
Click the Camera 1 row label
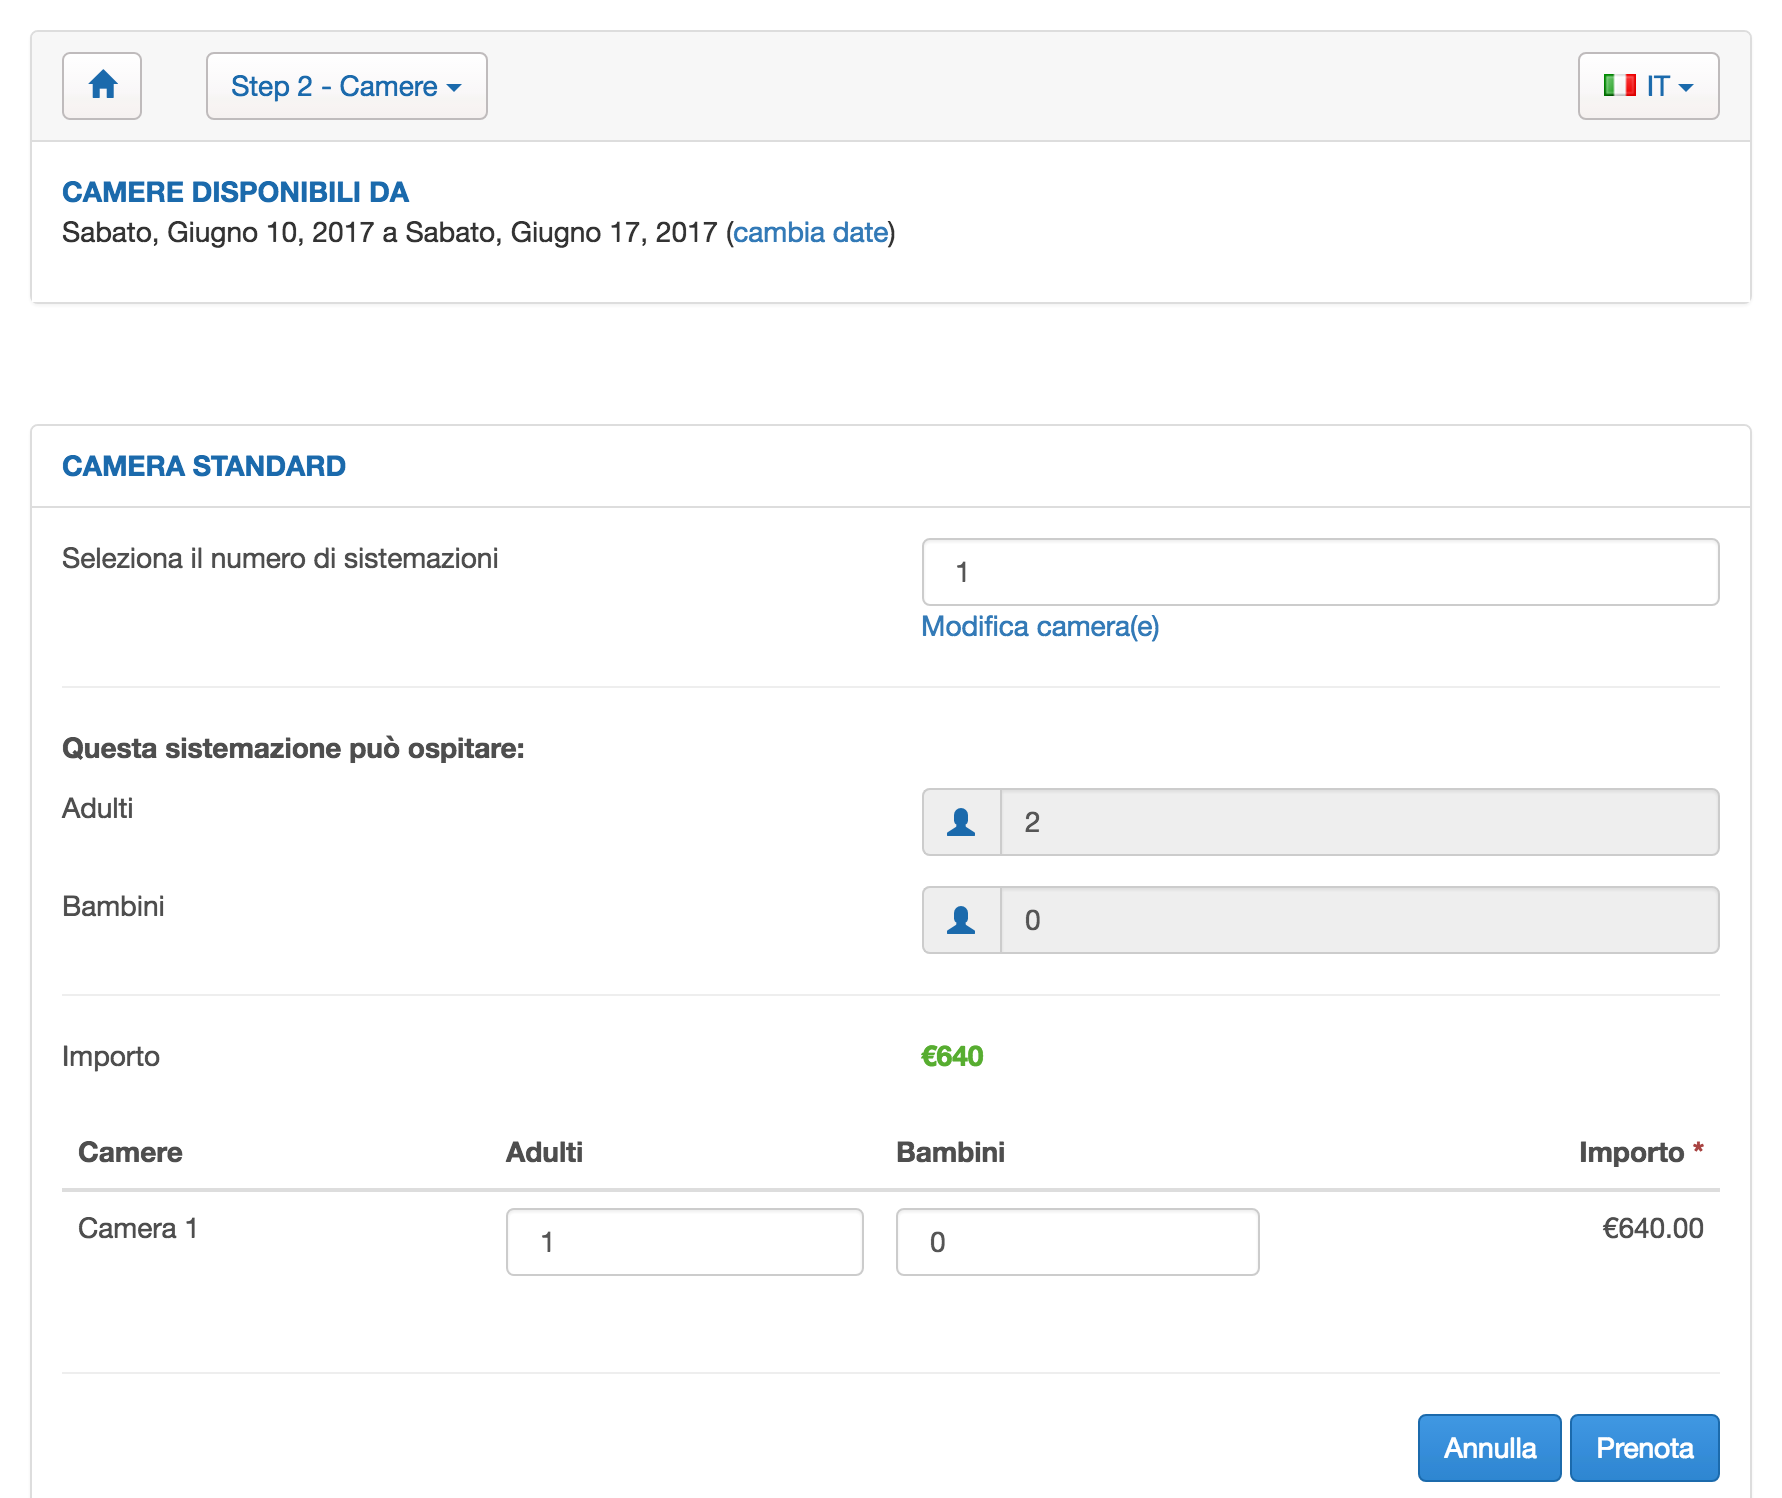click(x=138, y=1229)
